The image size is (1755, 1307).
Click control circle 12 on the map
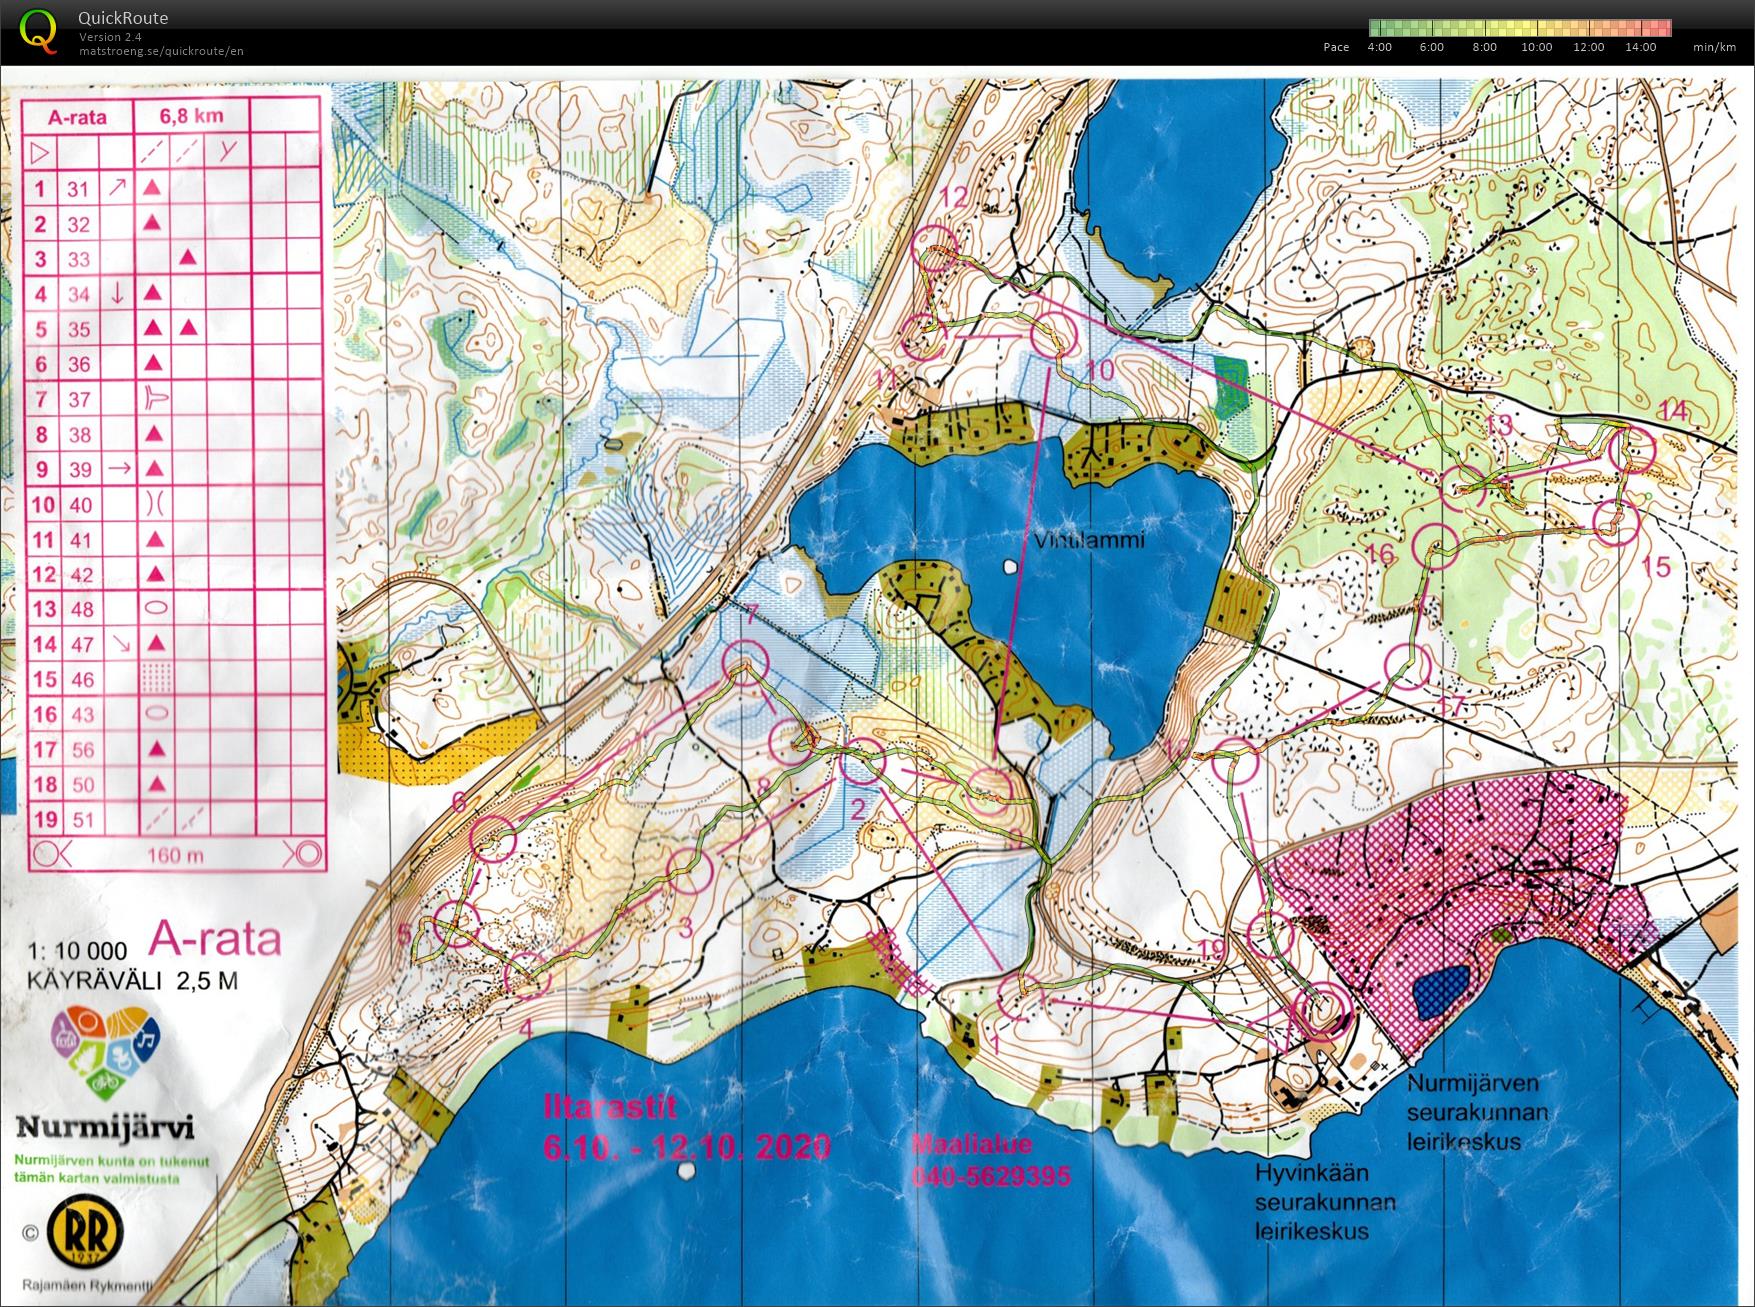[936, 247]
